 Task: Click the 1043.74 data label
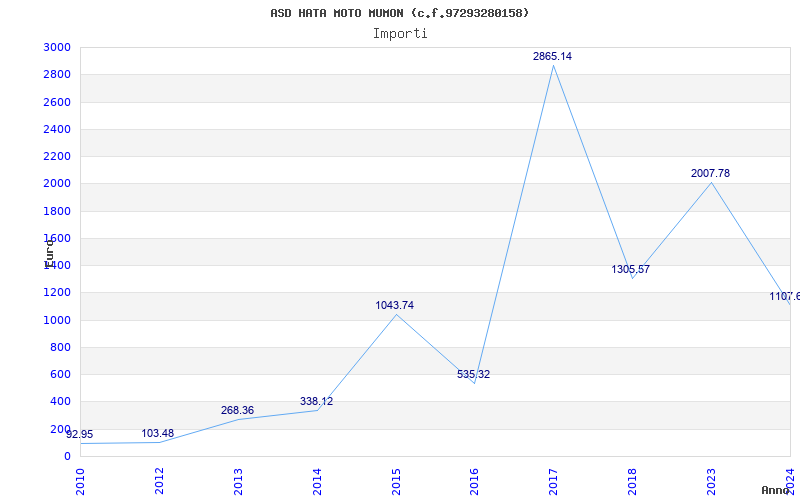coord(394,306)
